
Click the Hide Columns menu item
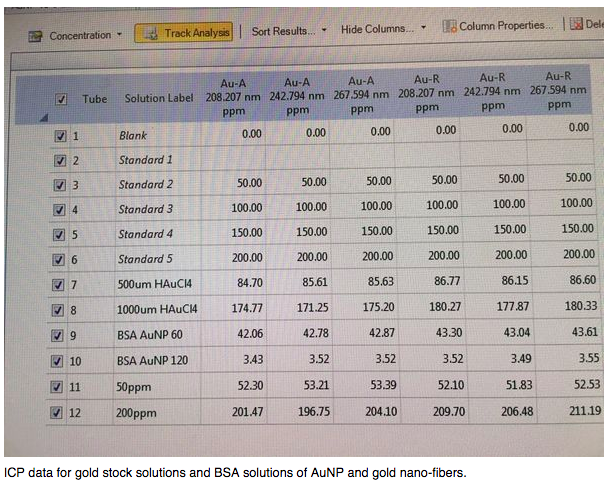(x=378, y=29)
